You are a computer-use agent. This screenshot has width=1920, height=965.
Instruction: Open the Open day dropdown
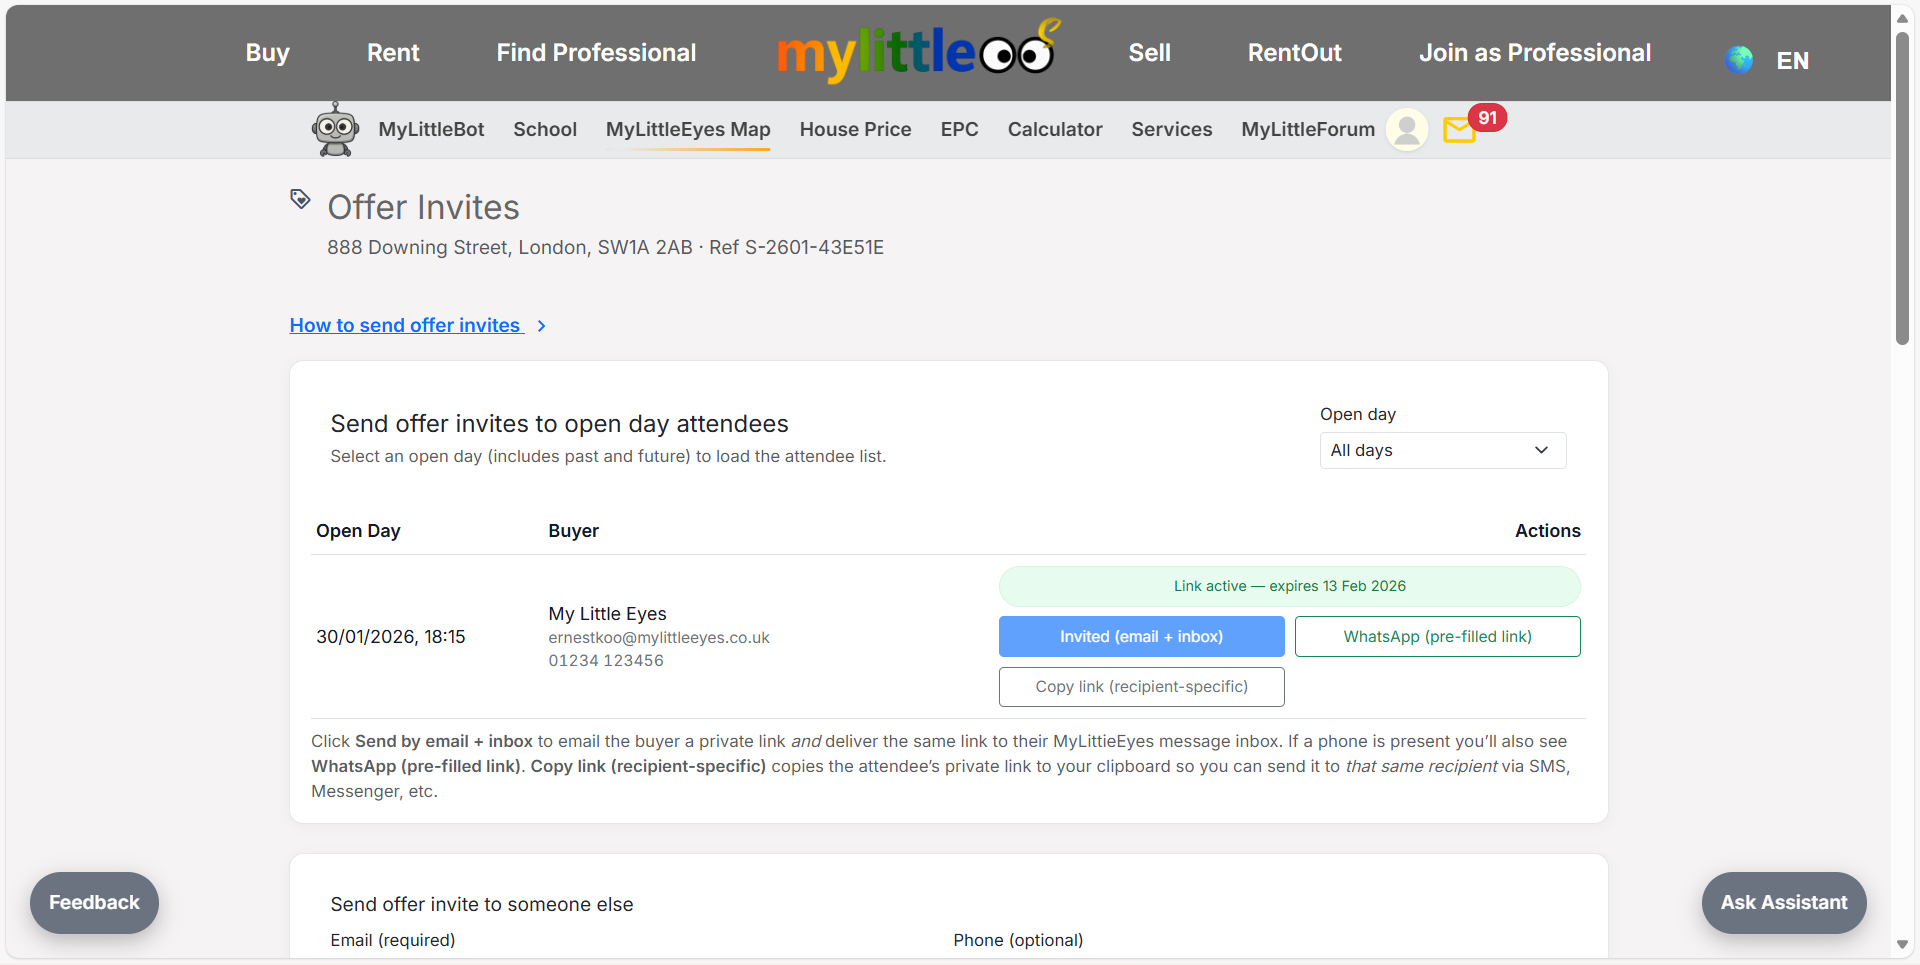click(x=1442, y=451)
